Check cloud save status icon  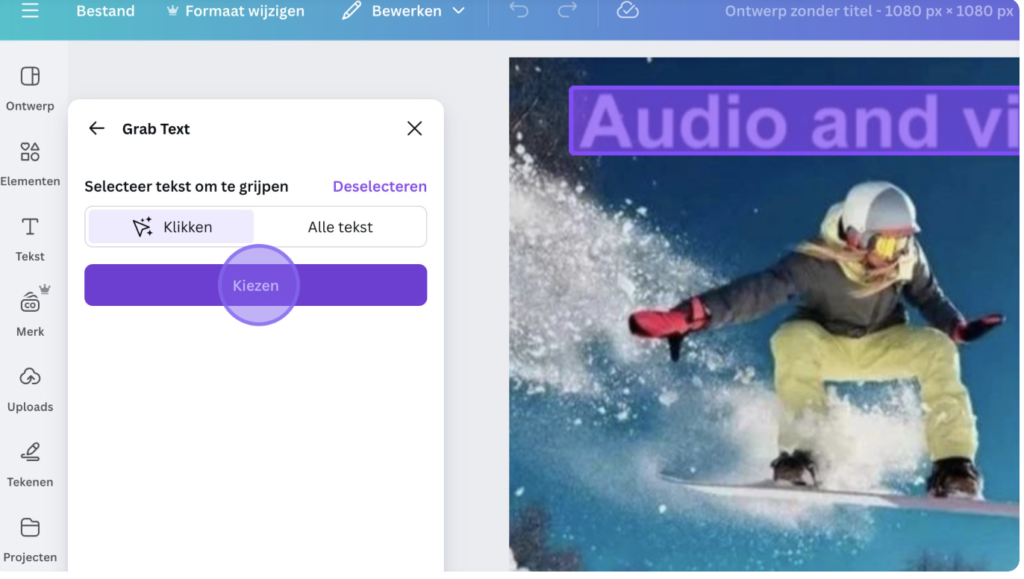click(628, 10)
